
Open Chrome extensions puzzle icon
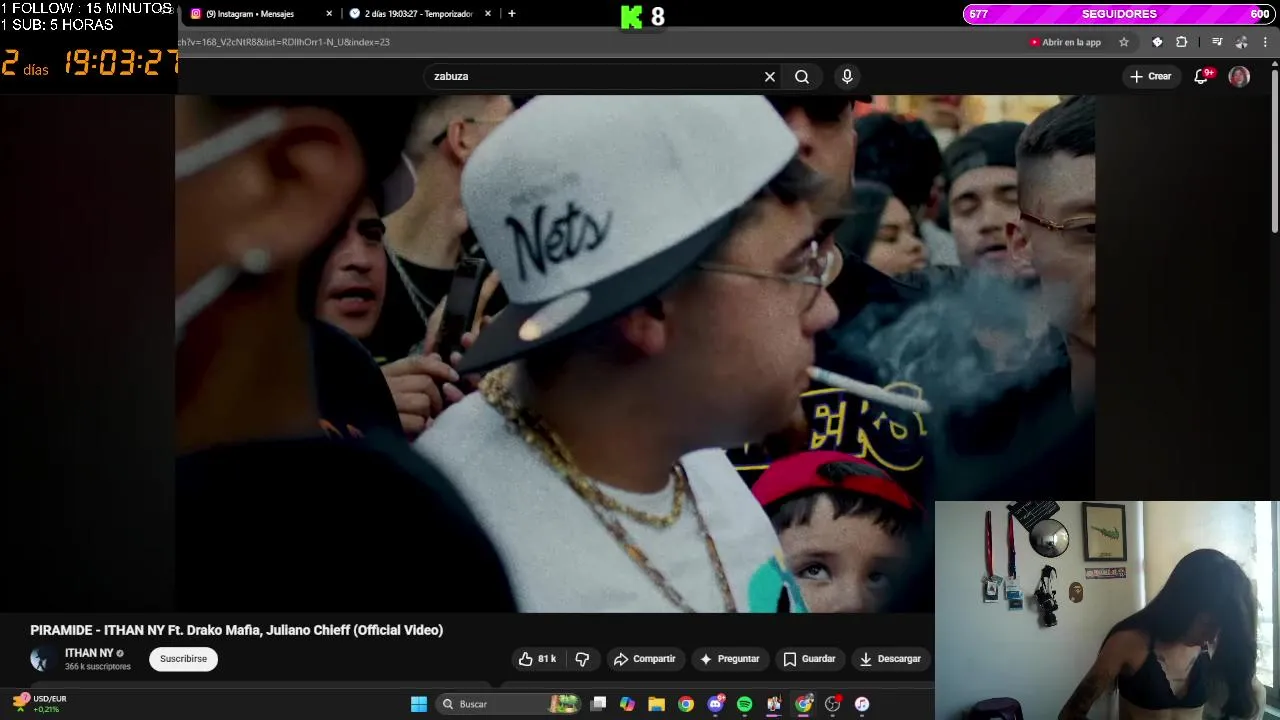coord(1182,42)
